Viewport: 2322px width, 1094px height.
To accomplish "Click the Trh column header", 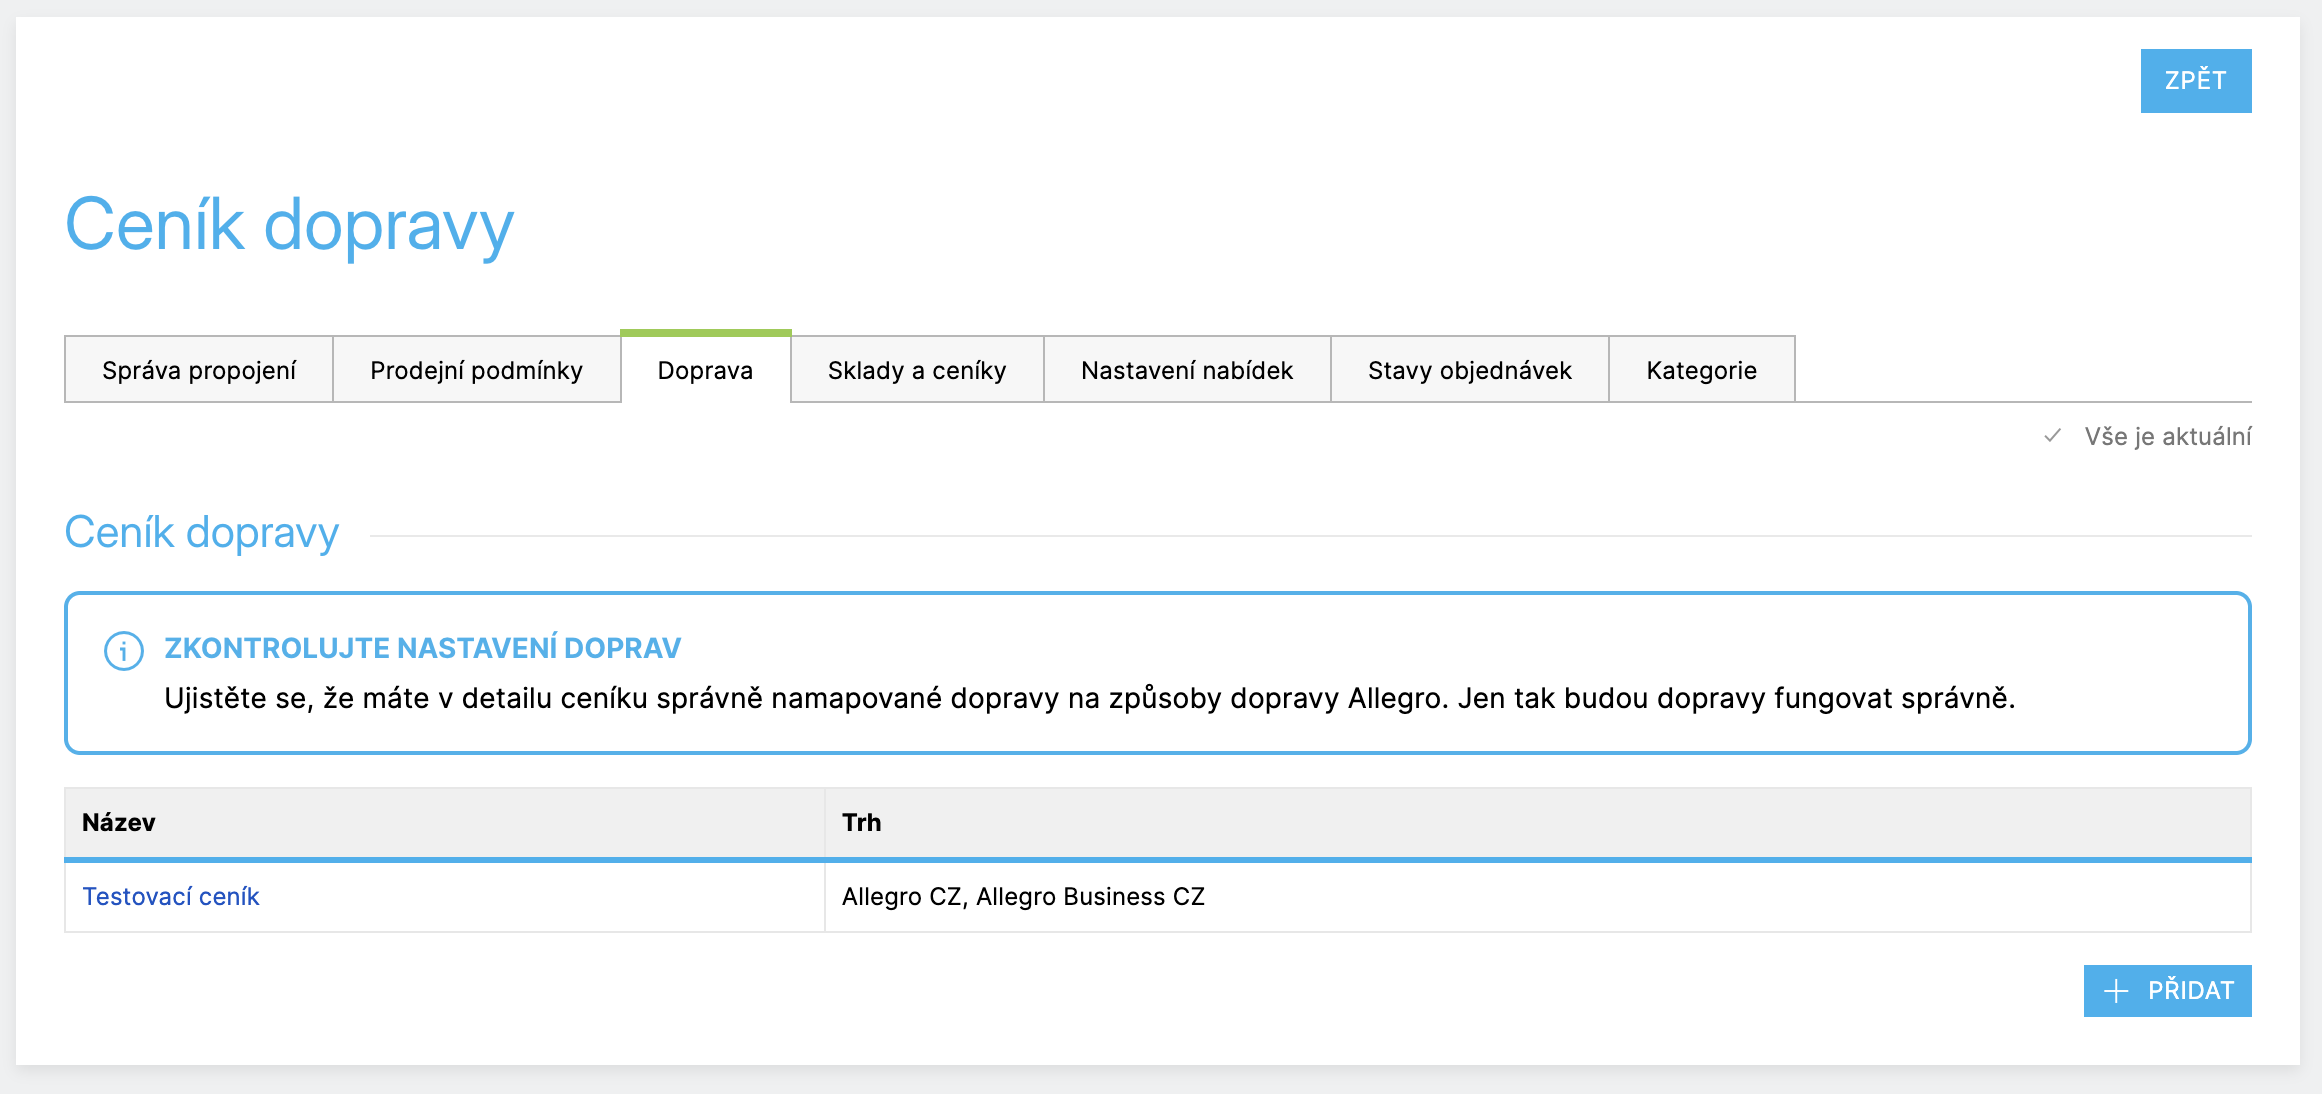I will pyautogui.click(x=861, y=822).
